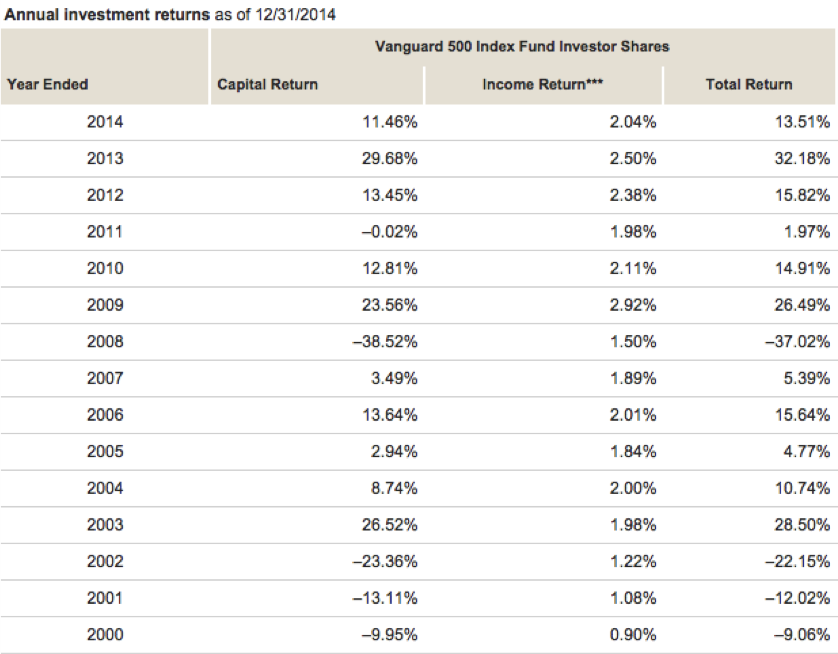838x654 pixels.
Task: Select the year 2008 cell
Action: [x=105, y=341]
